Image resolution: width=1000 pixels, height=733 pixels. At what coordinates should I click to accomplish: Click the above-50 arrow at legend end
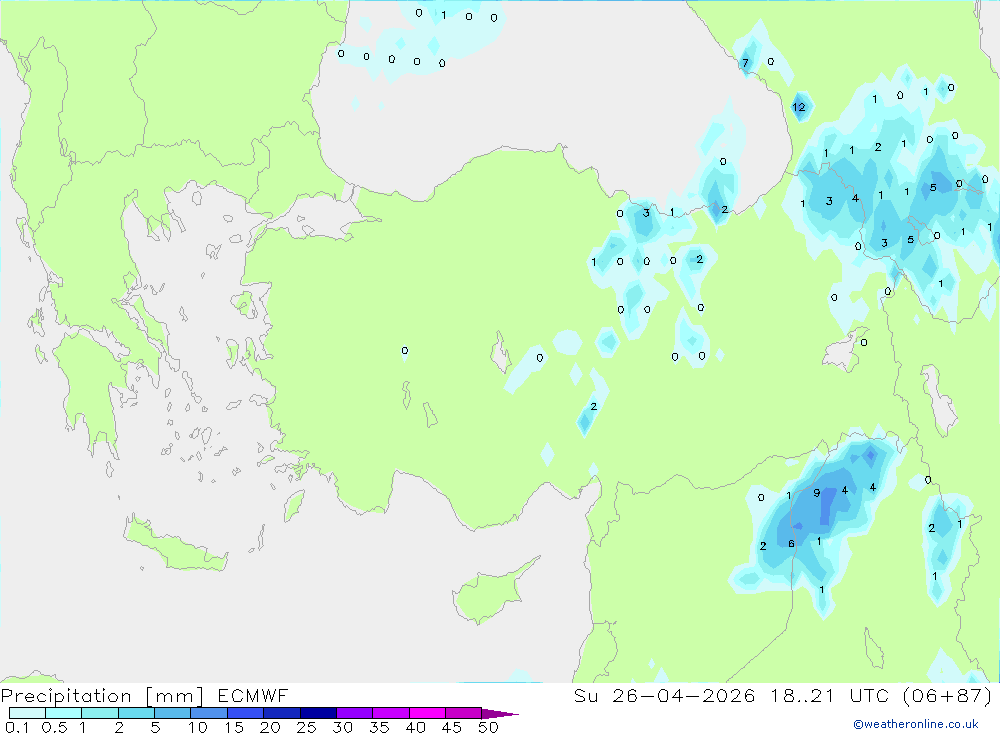point(500,713)
